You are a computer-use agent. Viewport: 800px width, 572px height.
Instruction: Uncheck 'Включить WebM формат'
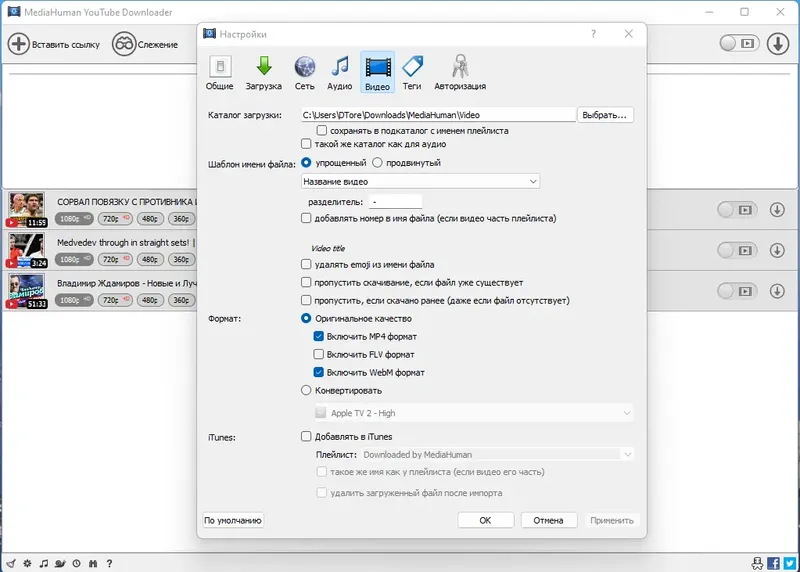318,372
